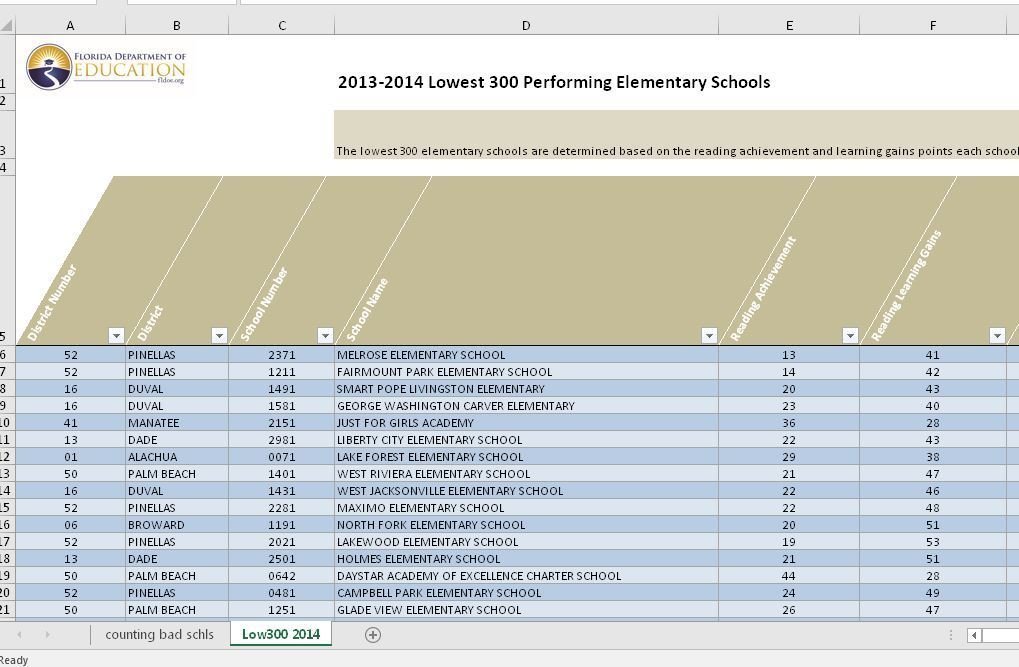Select FAIRMOUNT PARK ELEMENTARY SCHOOL cell
This screenshot has height=667, width=1019.
pos(526,372)
